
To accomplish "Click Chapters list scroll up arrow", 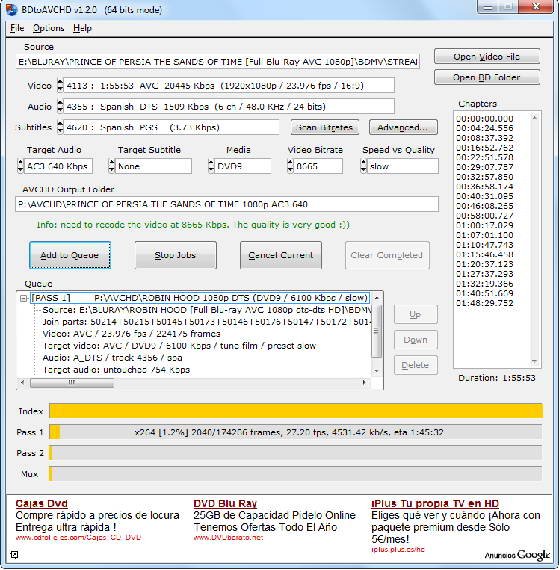I will point(535,118).
